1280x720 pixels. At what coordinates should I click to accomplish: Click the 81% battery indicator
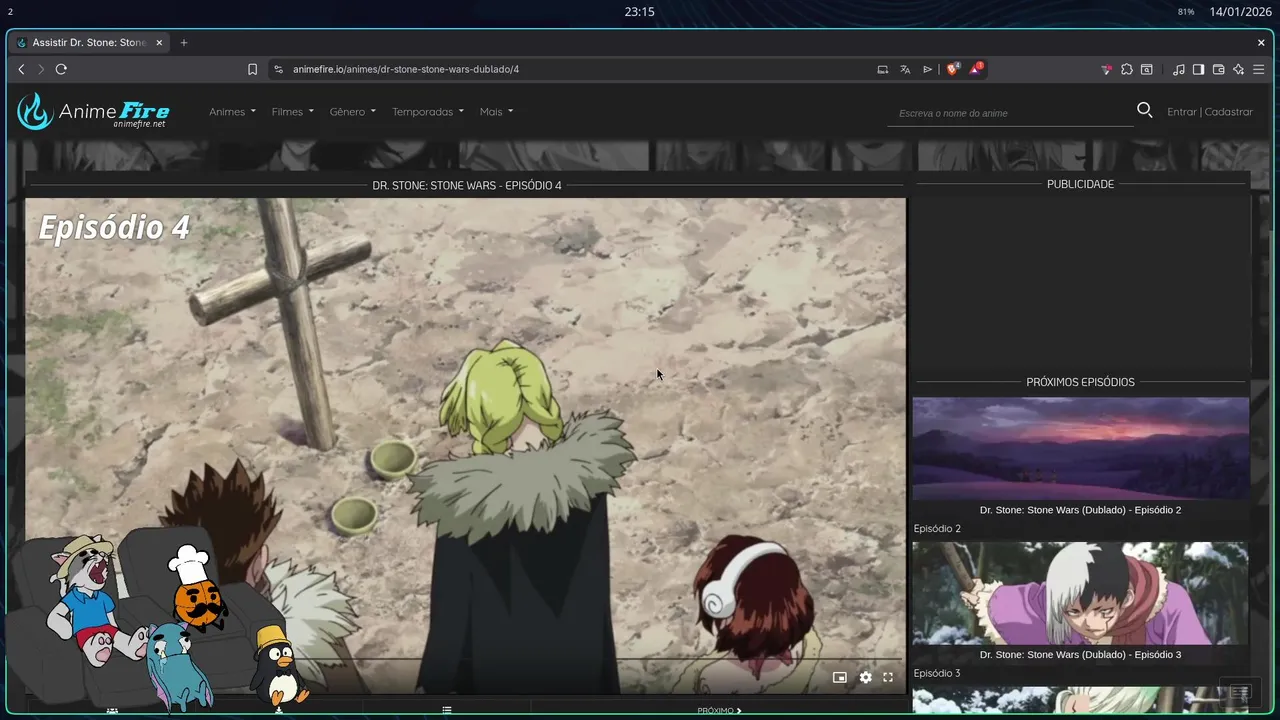[1186, 12]
